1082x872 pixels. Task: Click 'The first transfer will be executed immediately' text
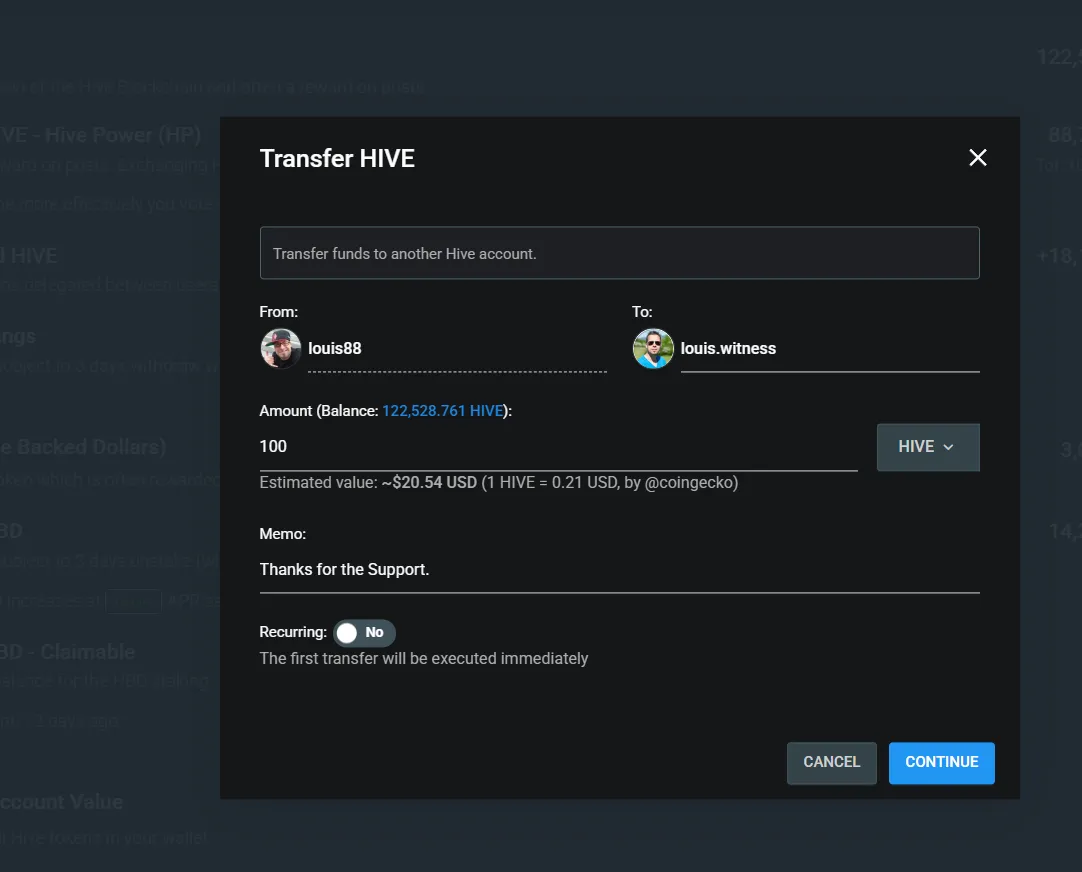424,659
